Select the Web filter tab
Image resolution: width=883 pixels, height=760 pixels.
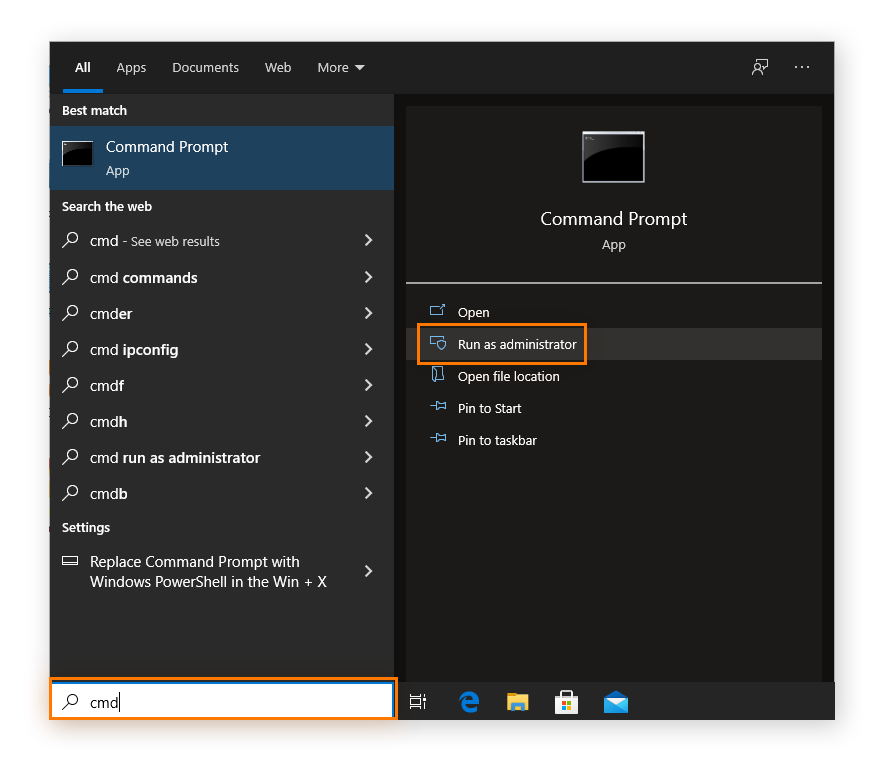278,68
